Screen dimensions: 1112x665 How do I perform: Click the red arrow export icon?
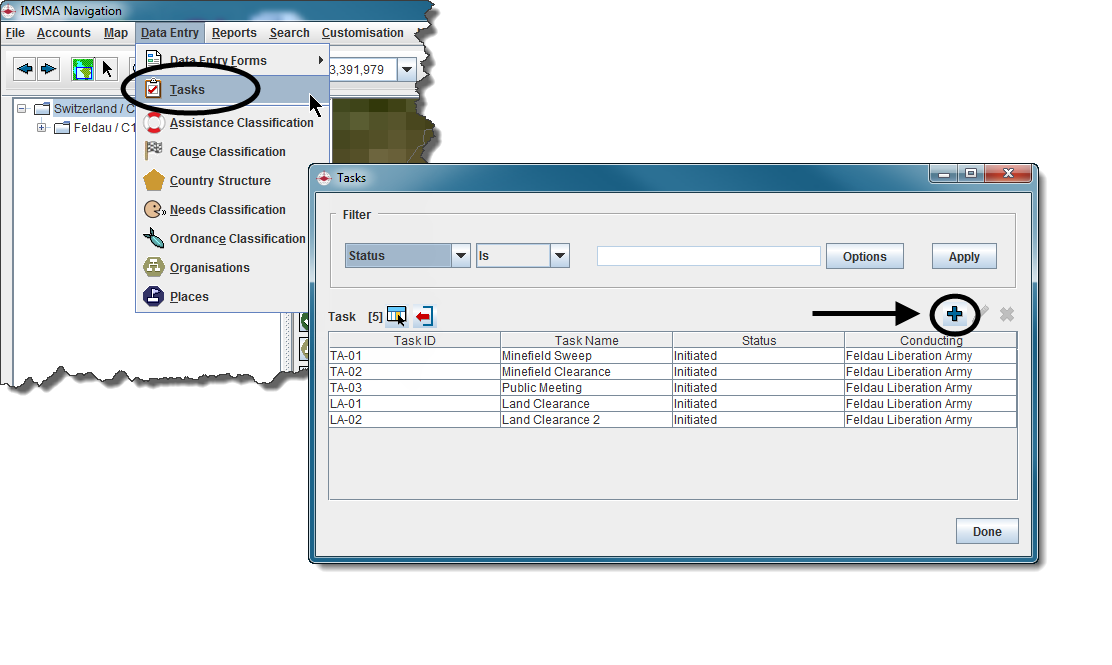tap(424, 316)
